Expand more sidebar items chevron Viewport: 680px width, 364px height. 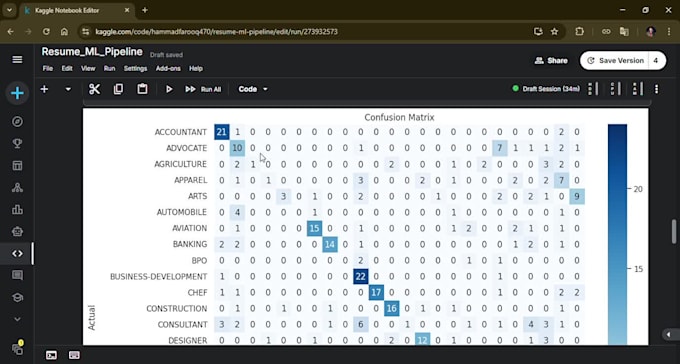coord(17,319)
